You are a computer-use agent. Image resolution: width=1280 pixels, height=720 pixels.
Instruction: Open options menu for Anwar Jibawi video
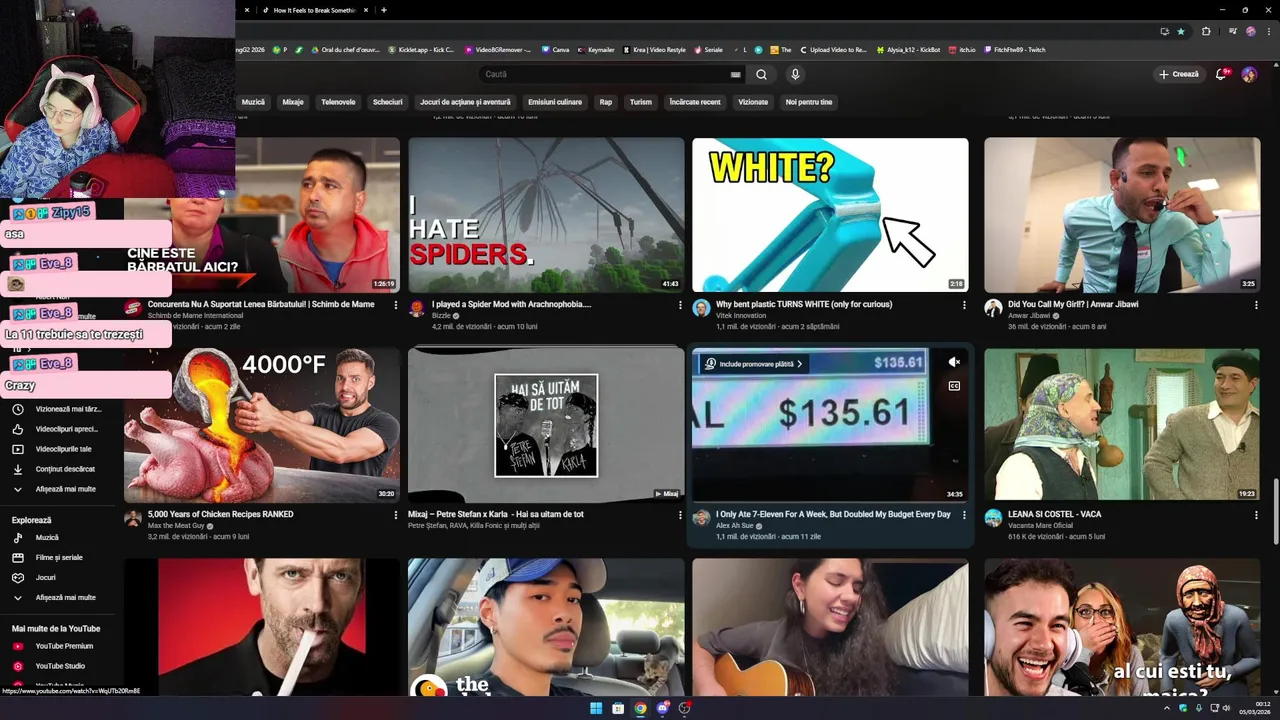(x=1256, y=305)
